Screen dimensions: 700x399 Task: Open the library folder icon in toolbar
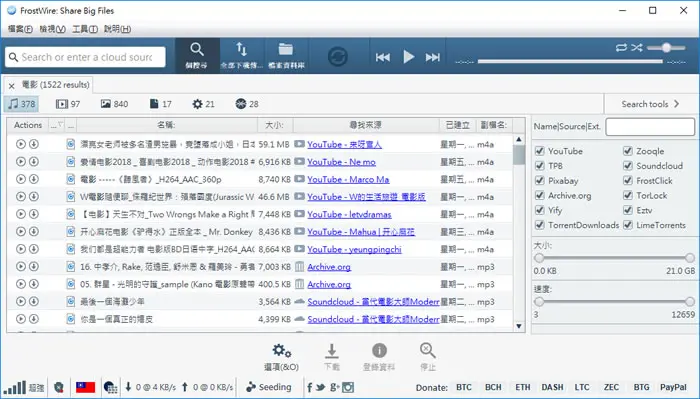(286, 55)
